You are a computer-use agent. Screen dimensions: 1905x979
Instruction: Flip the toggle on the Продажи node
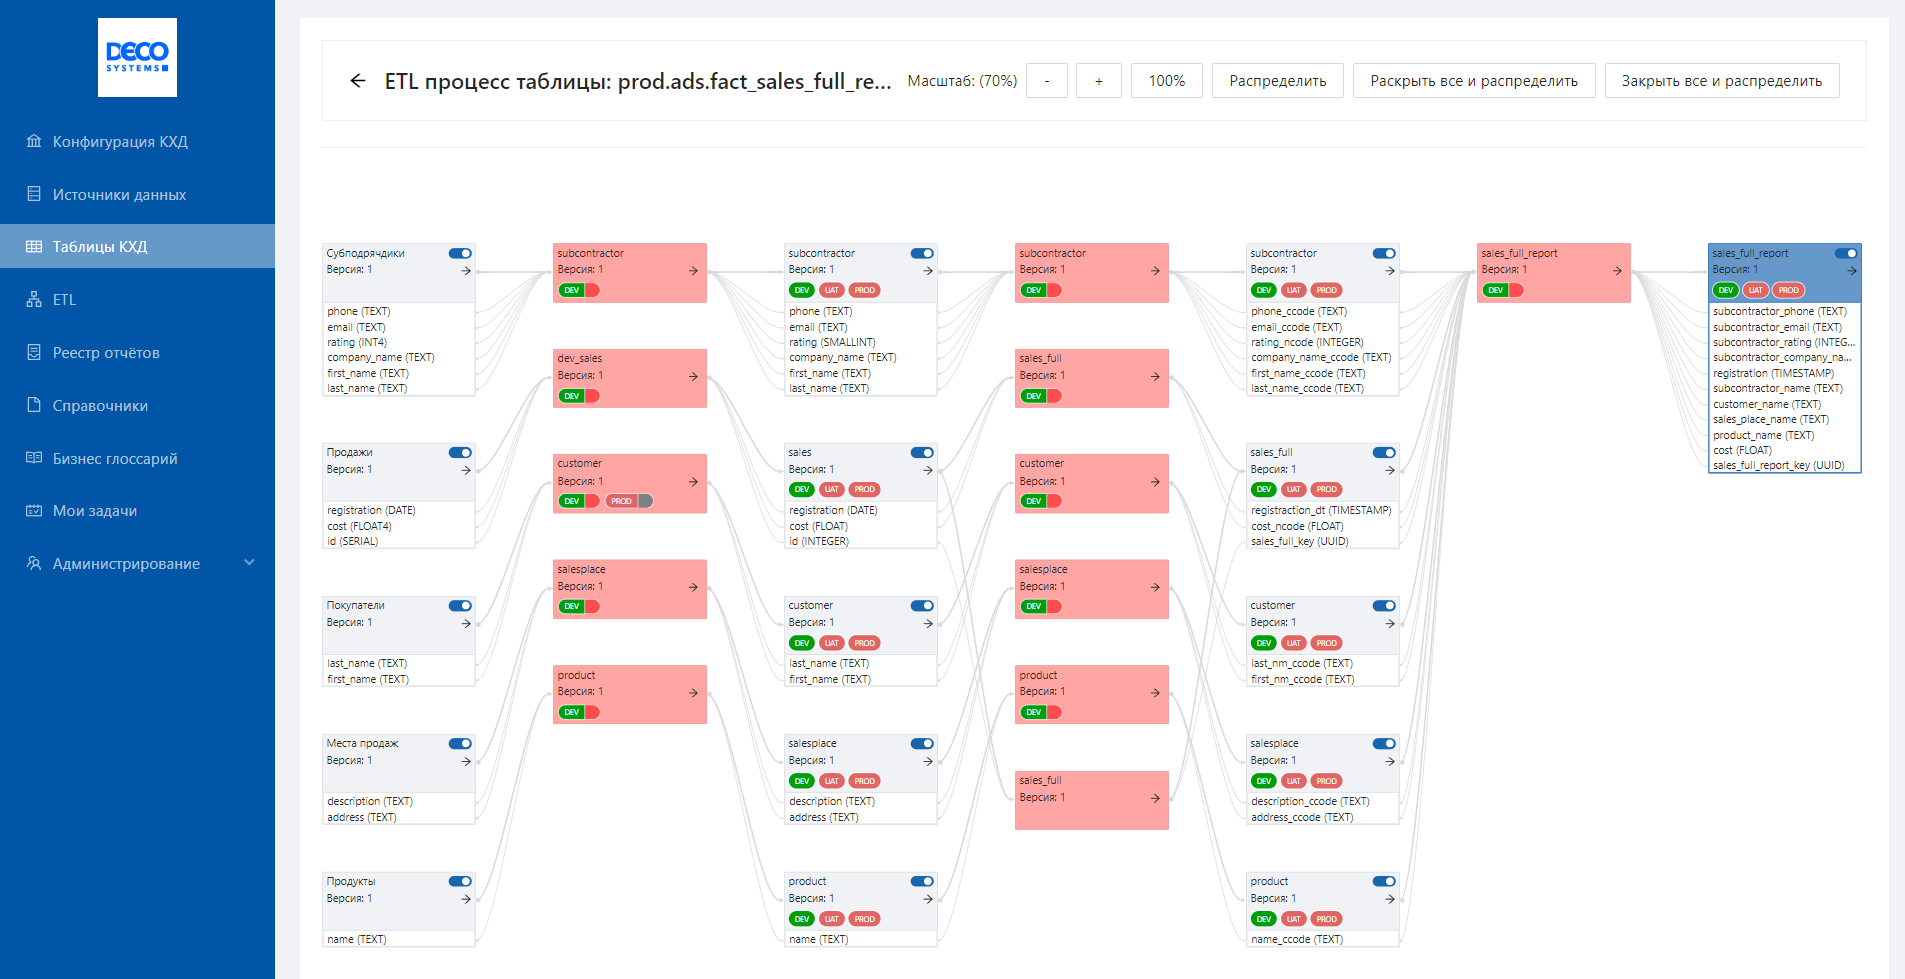[461, 452]
